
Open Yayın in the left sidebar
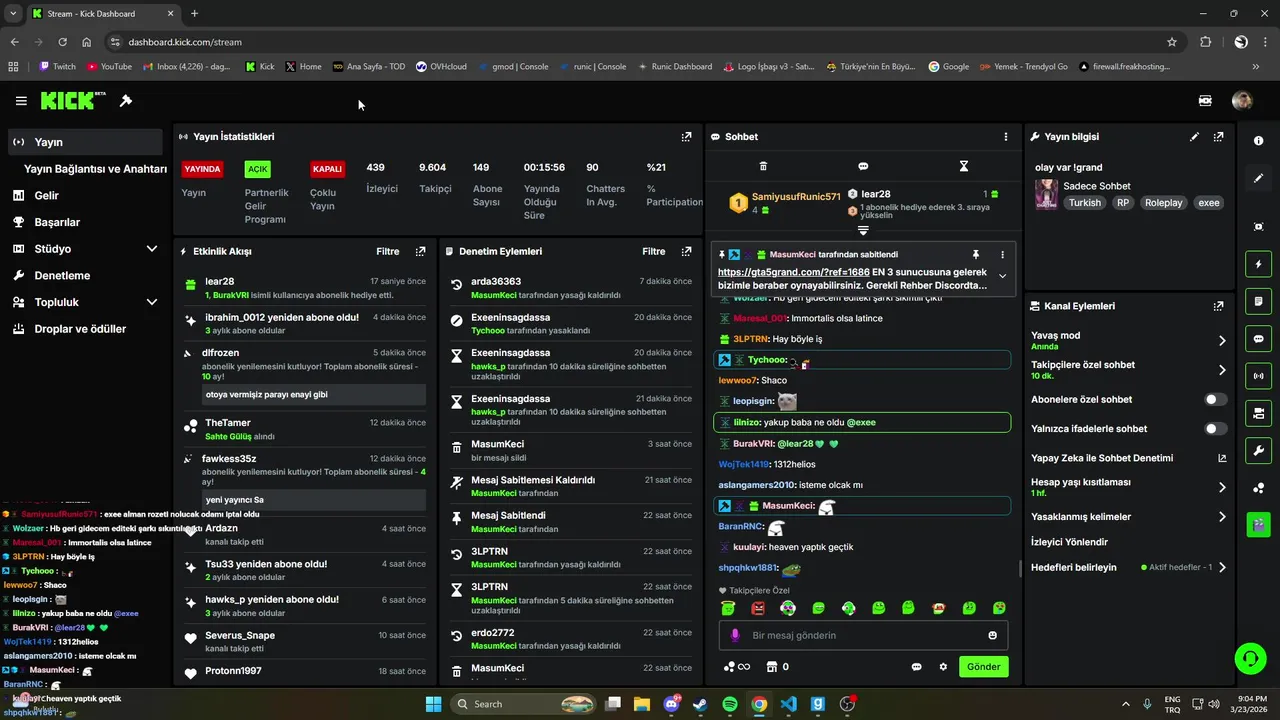83,142
